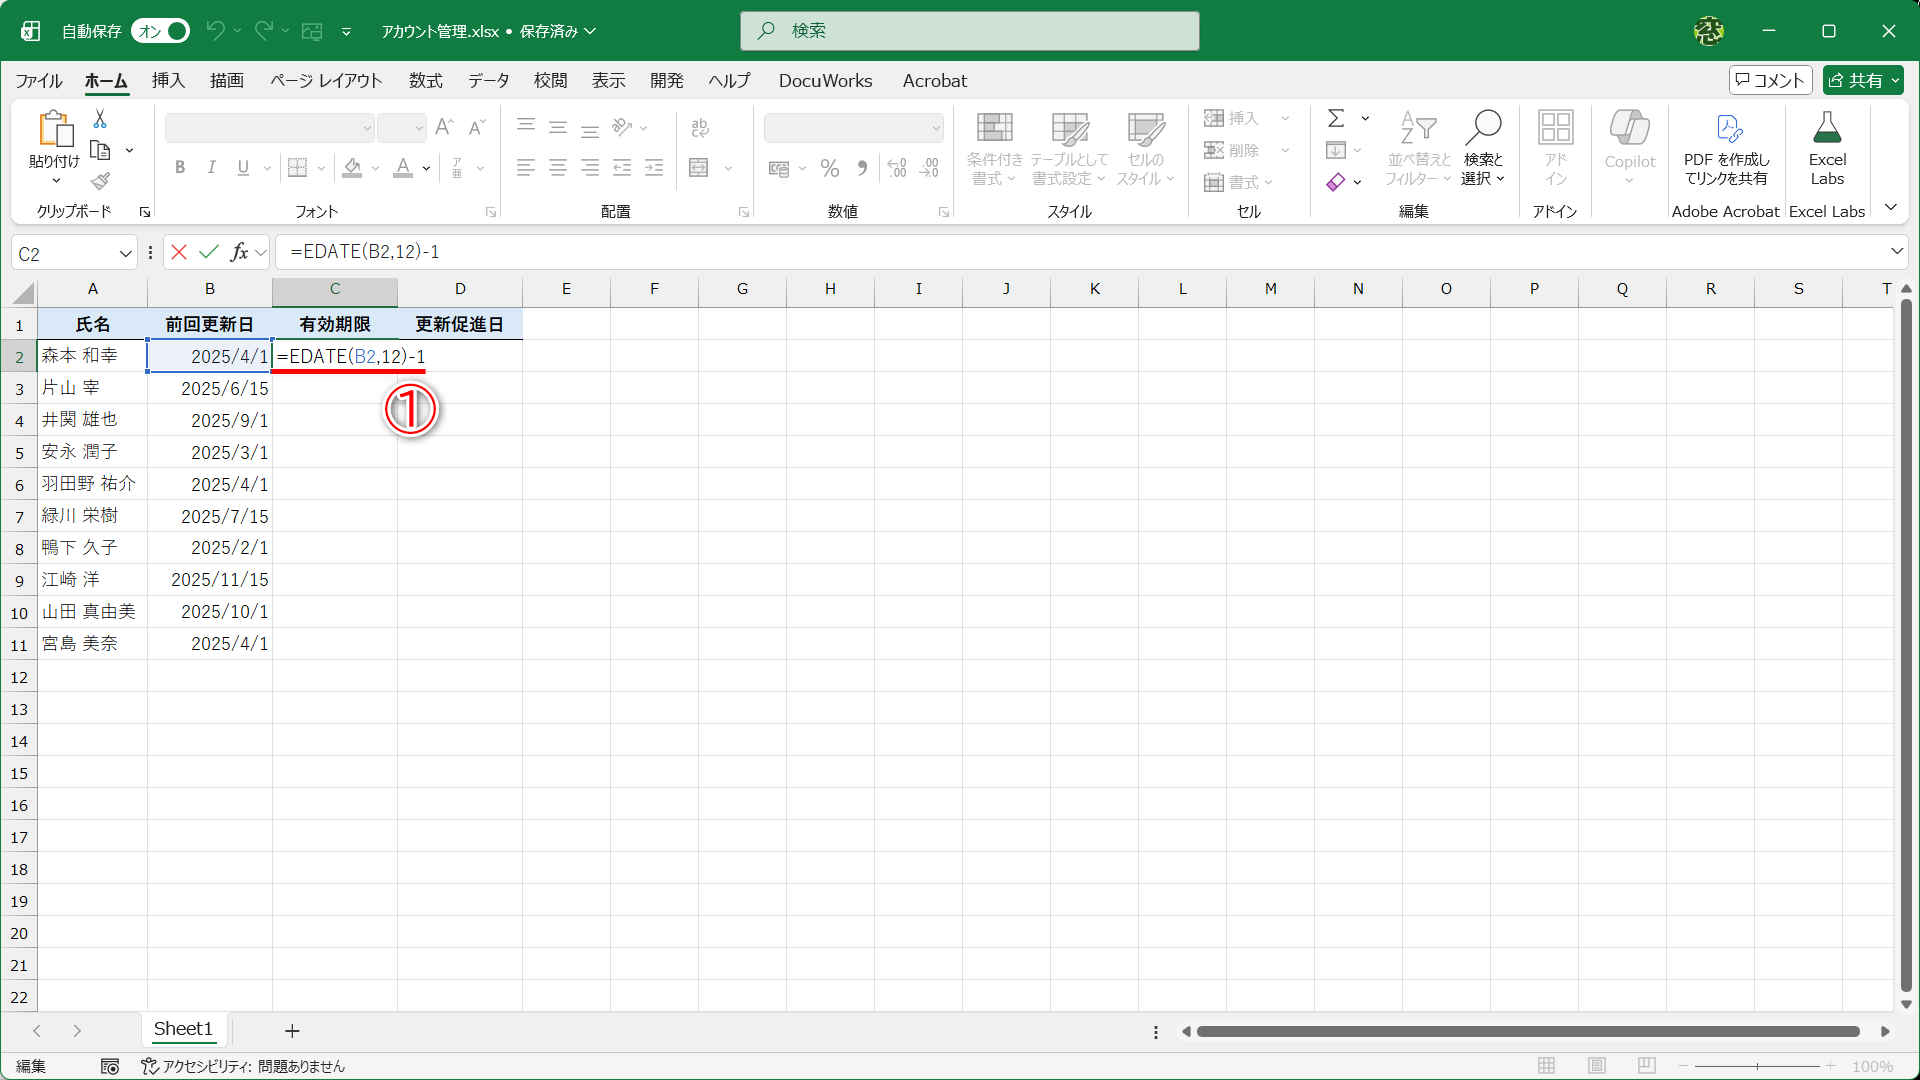Open the 条件付き書式 (Conditional Formatting) menu
1920x1080 pixels.
pos(993,148)
